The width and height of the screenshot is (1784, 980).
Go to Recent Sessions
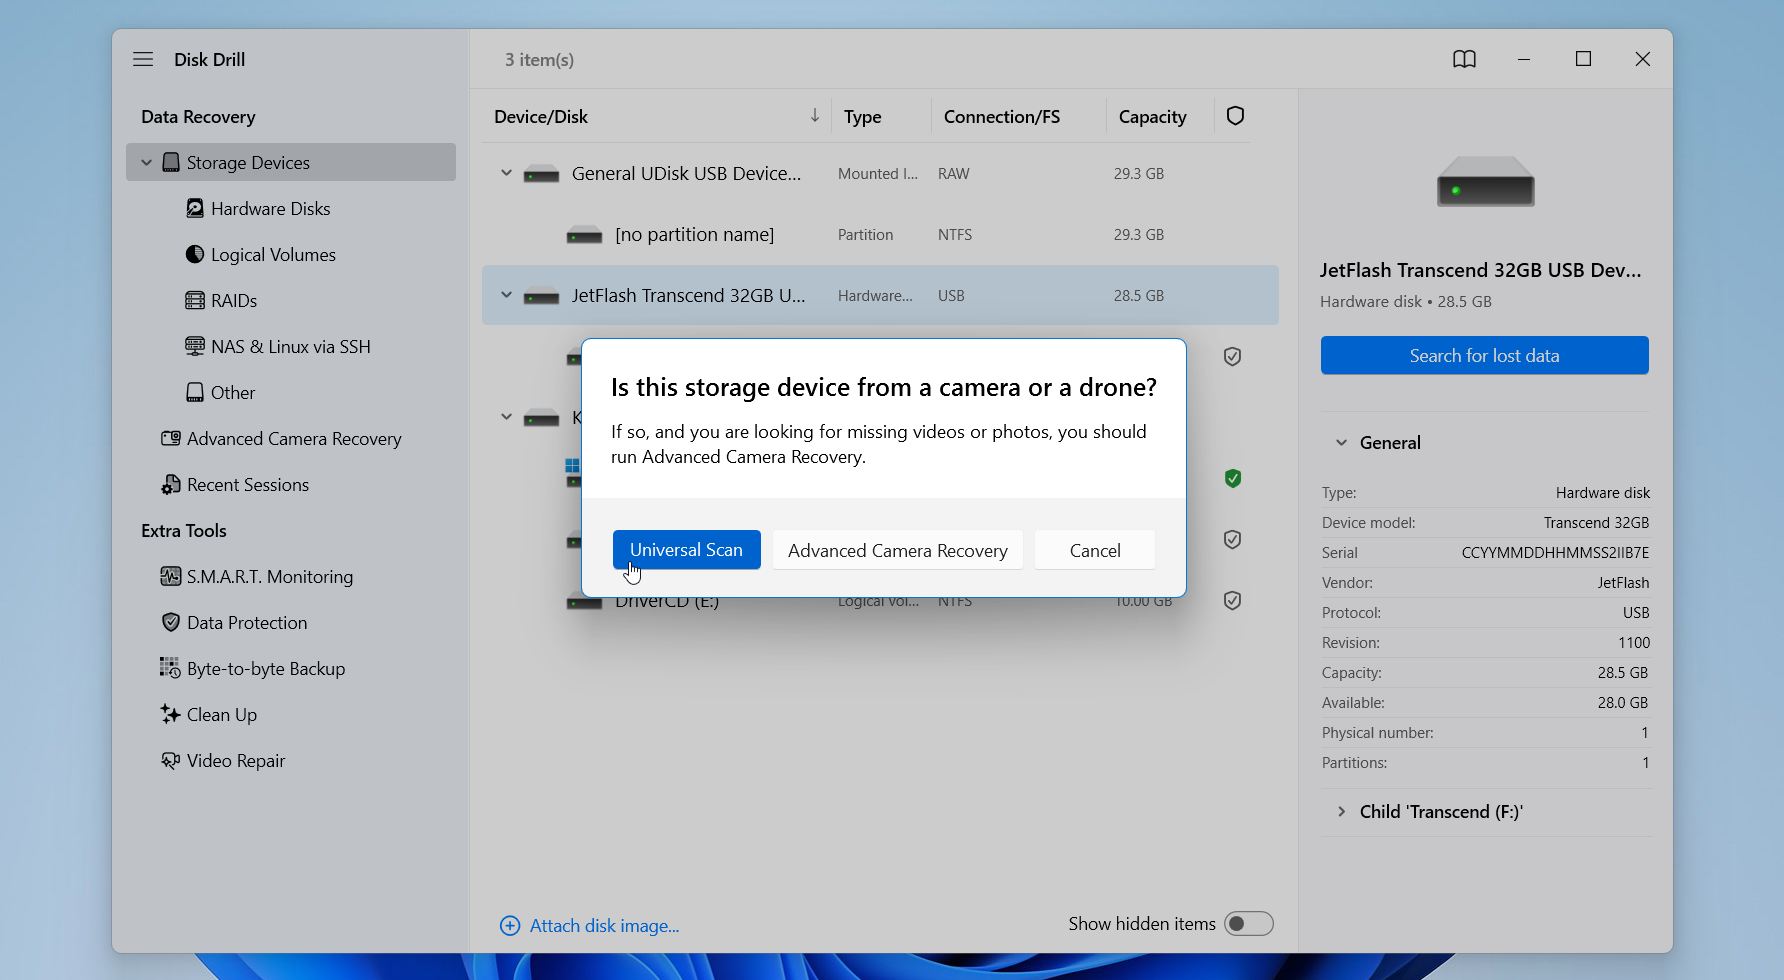tap(248, 484)
